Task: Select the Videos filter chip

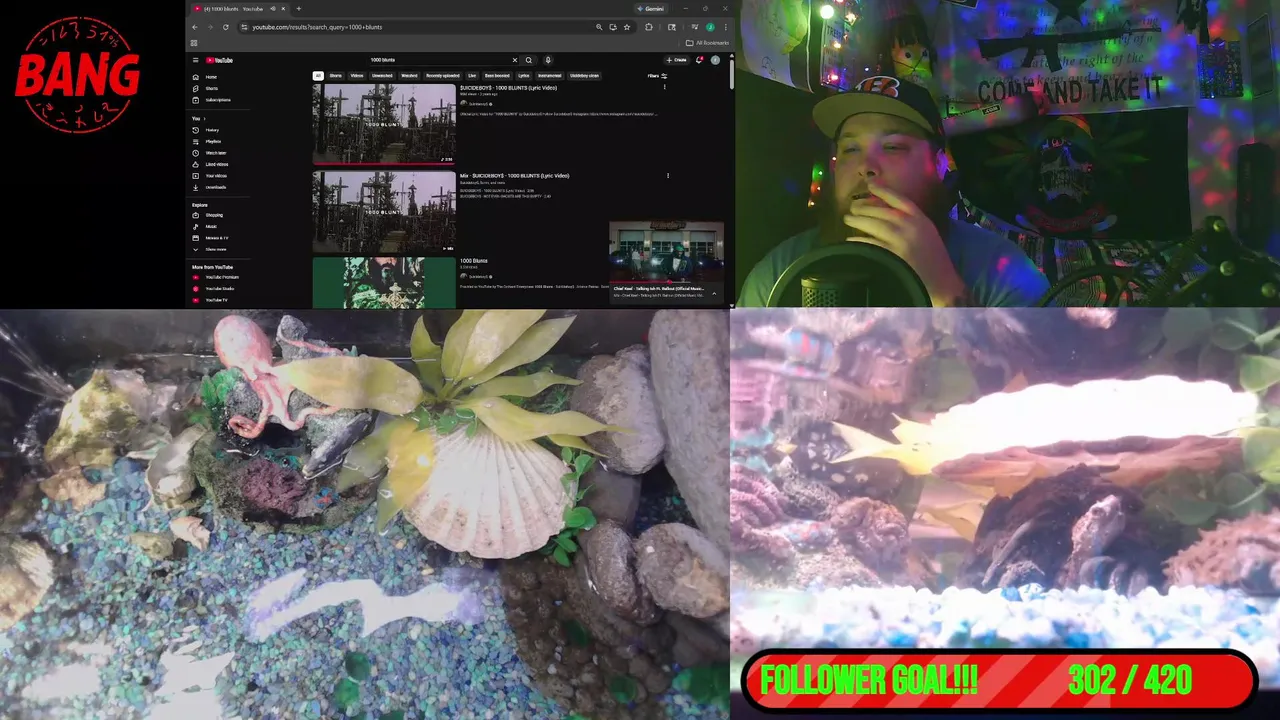Action: (357, 76)
